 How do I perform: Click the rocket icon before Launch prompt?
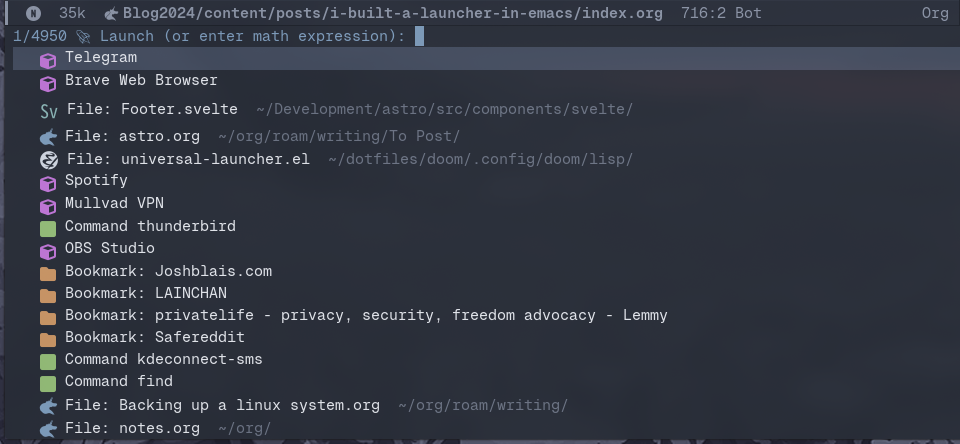pos(83,36)
